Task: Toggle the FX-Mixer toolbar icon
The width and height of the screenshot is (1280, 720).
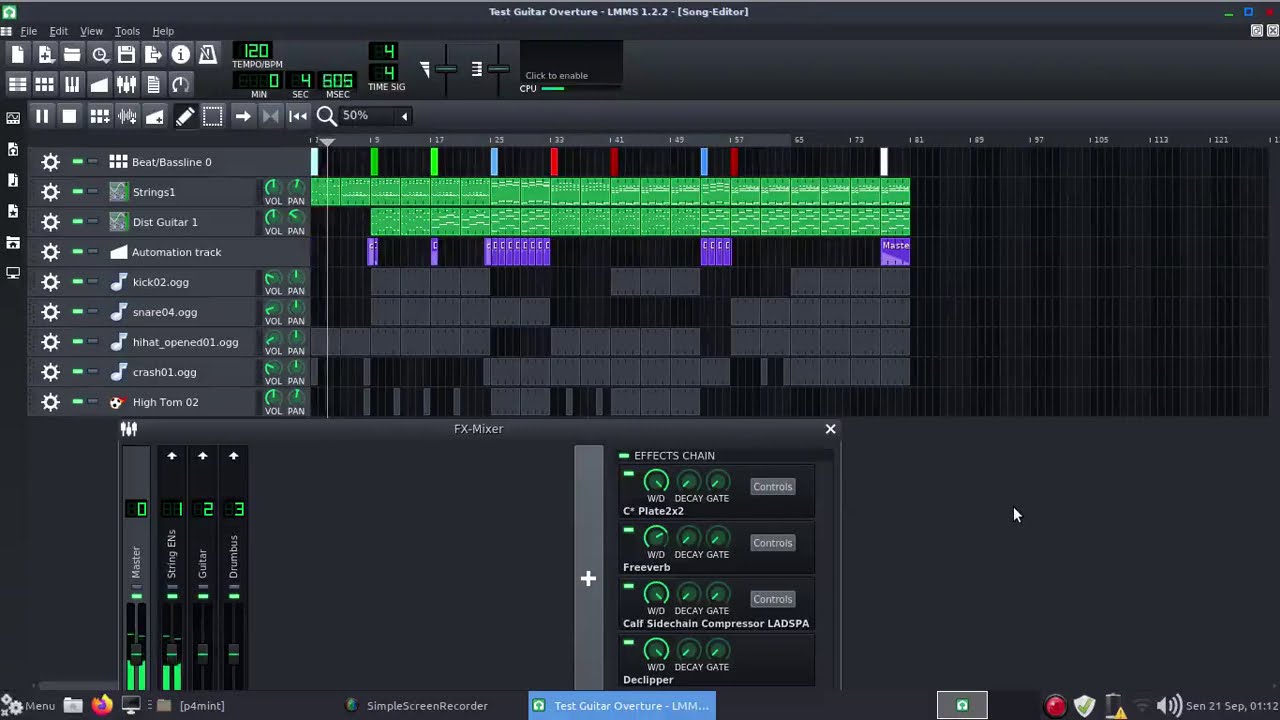Action: (x=126, y=85)
